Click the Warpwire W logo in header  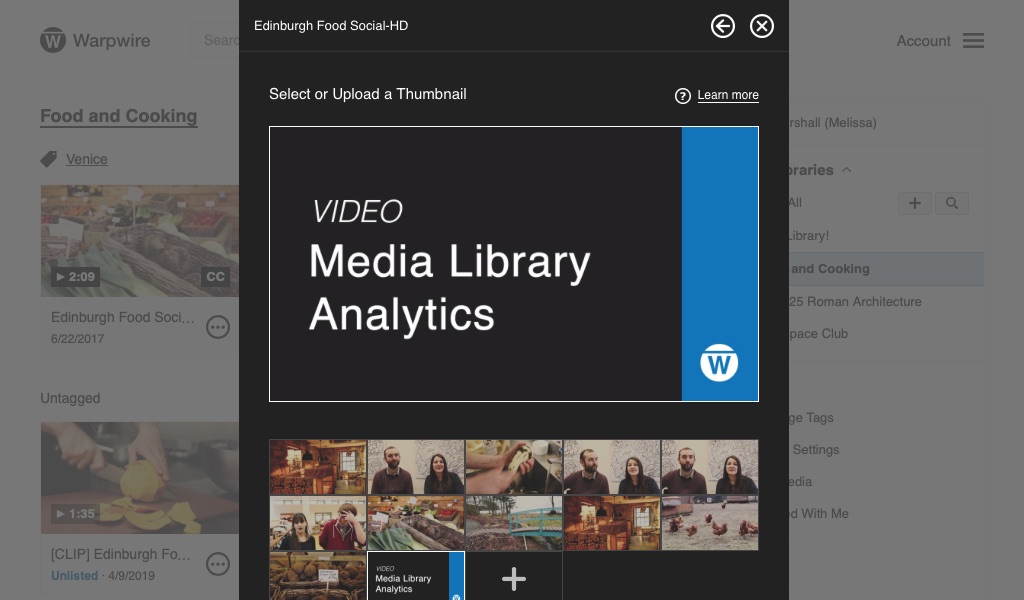coord(53,40)
